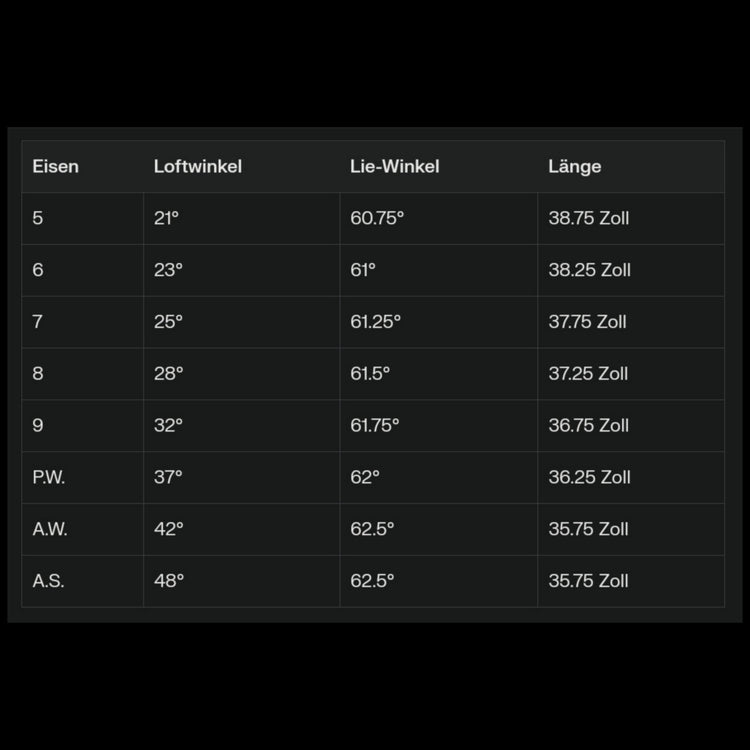Click the Eisen column header
This screenshot has width=750, height=750.
click(x=55, y=166)
